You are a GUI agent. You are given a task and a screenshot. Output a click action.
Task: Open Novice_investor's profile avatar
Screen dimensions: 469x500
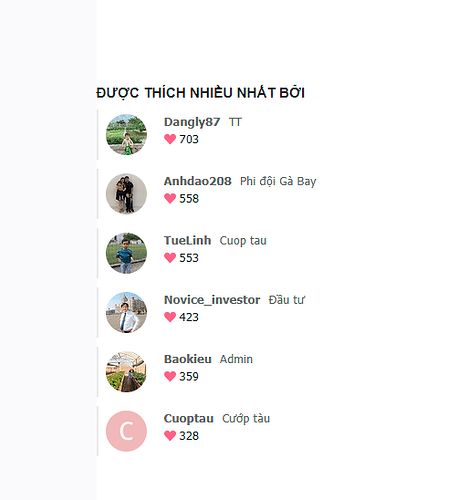(126, 312)
